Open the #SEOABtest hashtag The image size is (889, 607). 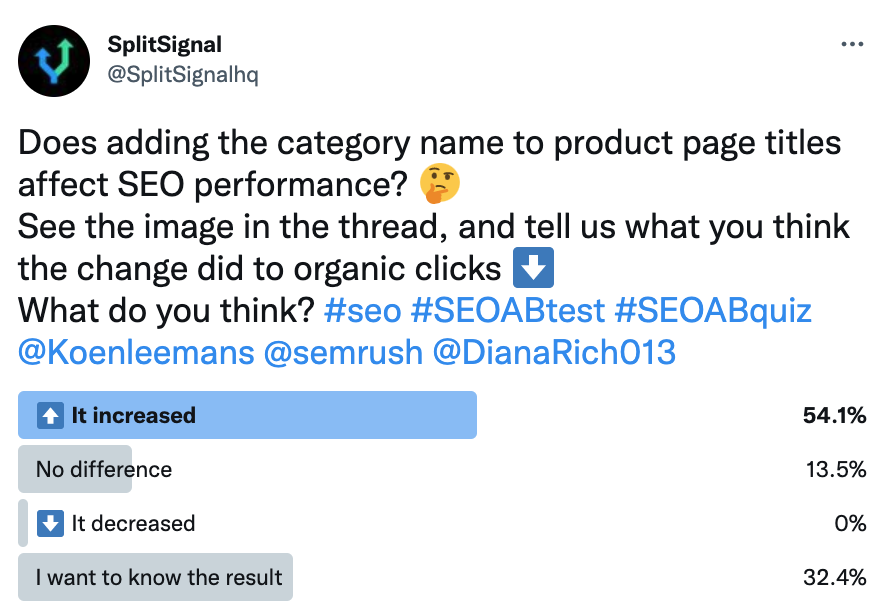[508, 311]
